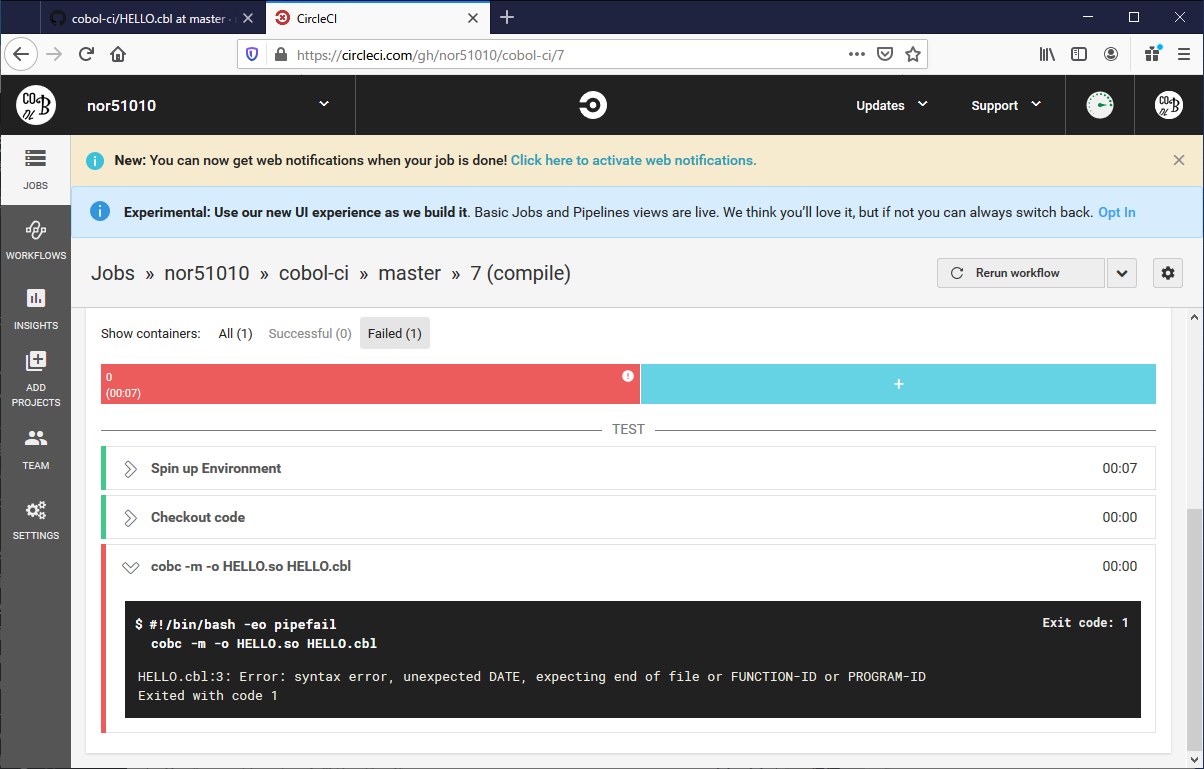Viewport: 1204px width, 769px height.
Task: Click the failed container error icon
Action: coord(628,376)
